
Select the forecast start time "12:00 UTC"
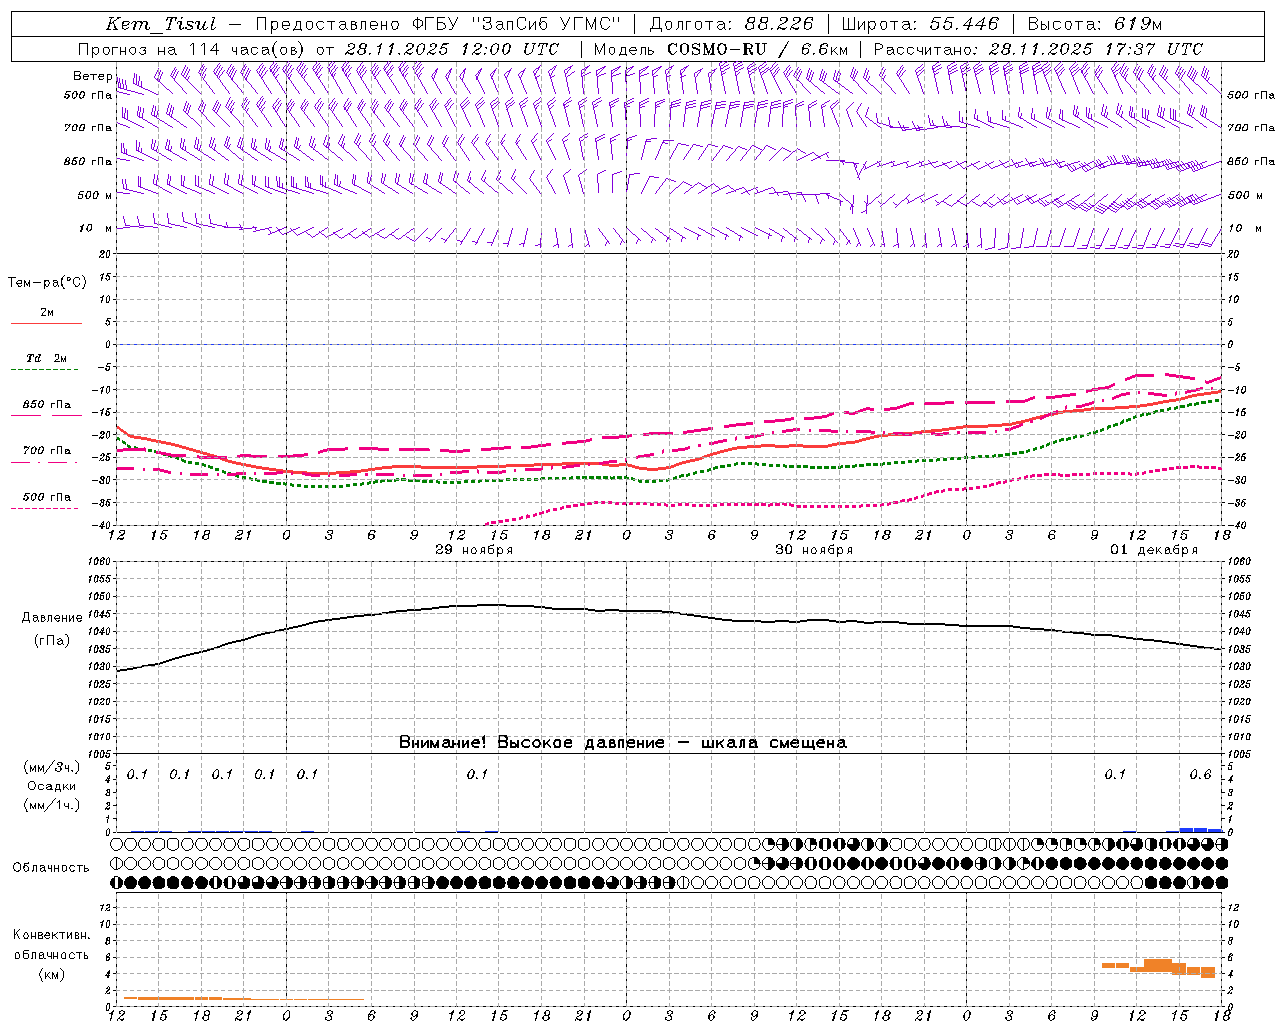510,49
